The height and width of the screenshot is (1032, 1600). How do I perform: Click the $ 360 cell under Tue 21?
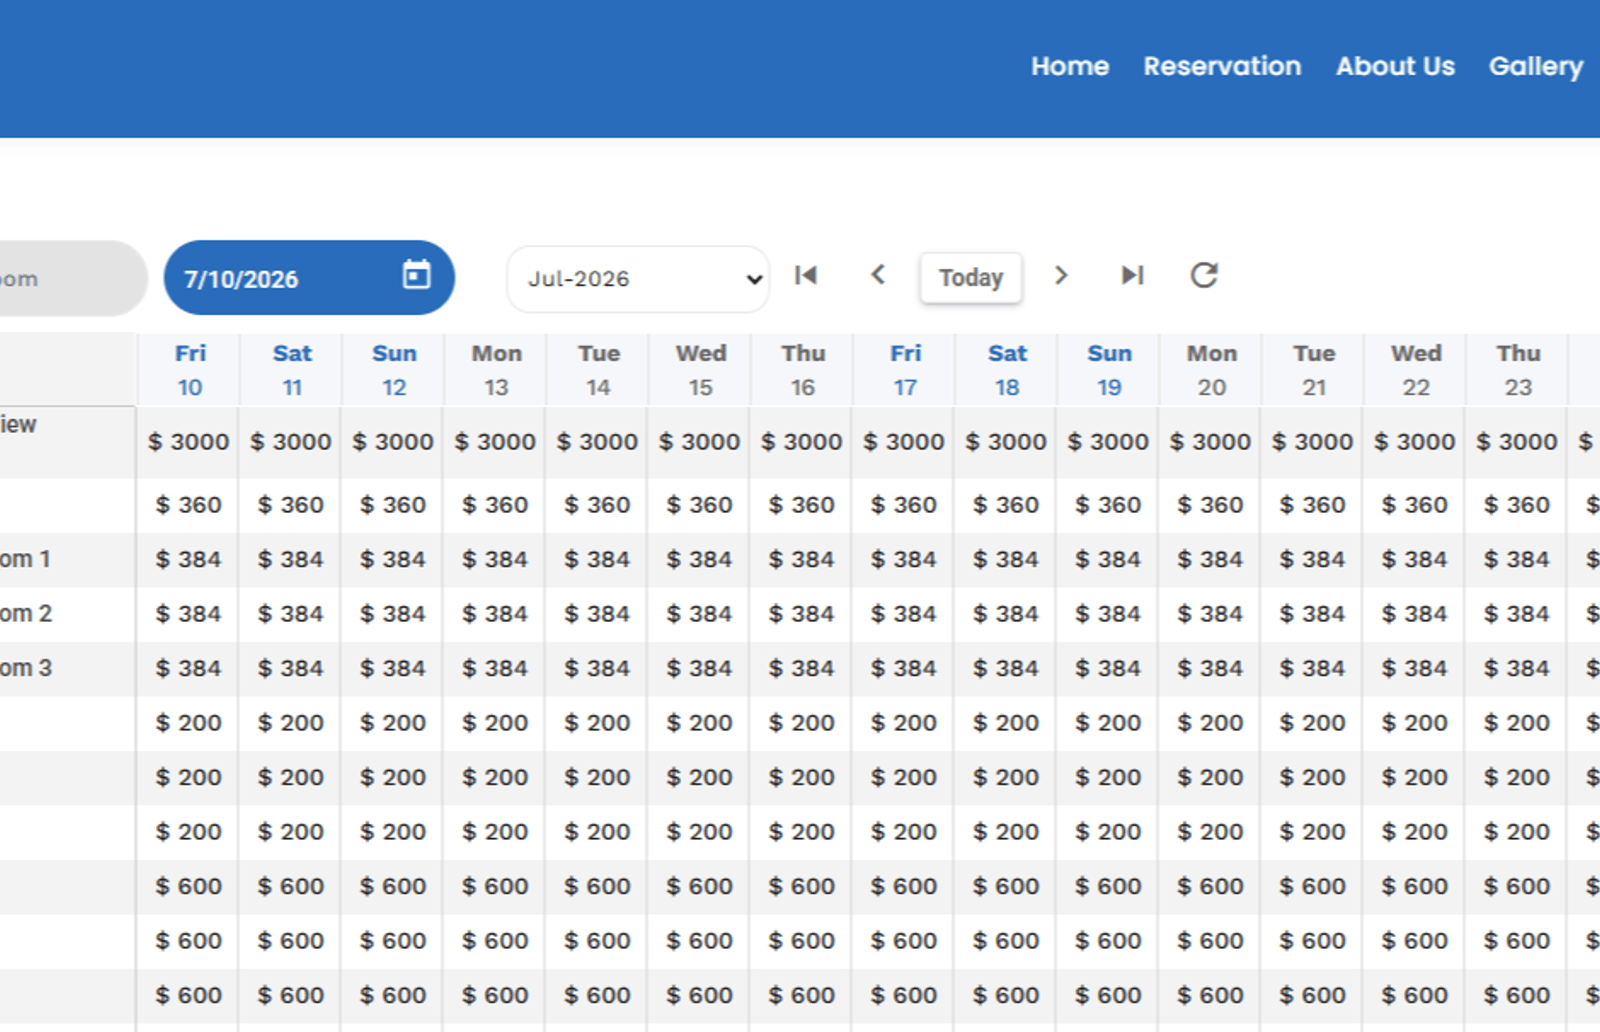[x=1313, y=505]
